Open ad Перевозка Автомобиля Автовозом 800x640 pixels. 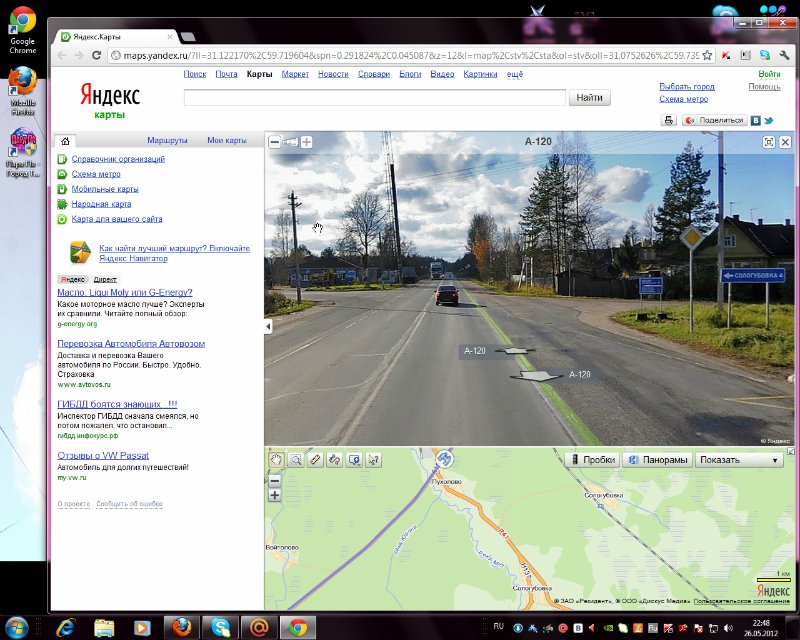[x=131, y=343]
